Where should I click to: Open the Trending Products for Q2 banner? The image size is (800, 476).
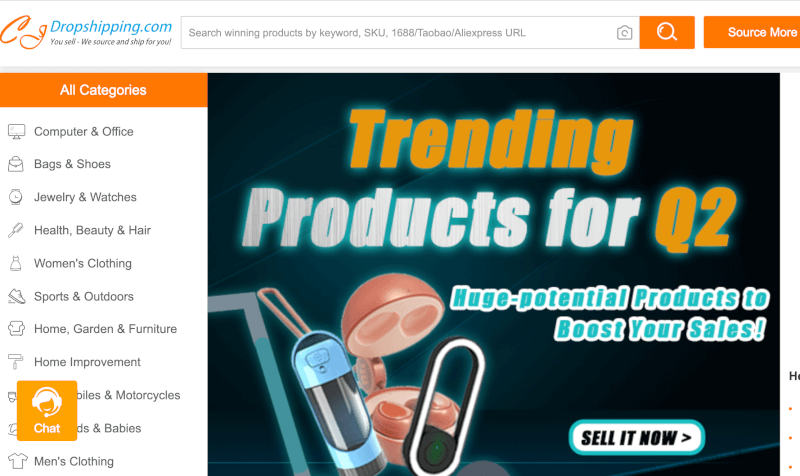(x=493, y=274)
